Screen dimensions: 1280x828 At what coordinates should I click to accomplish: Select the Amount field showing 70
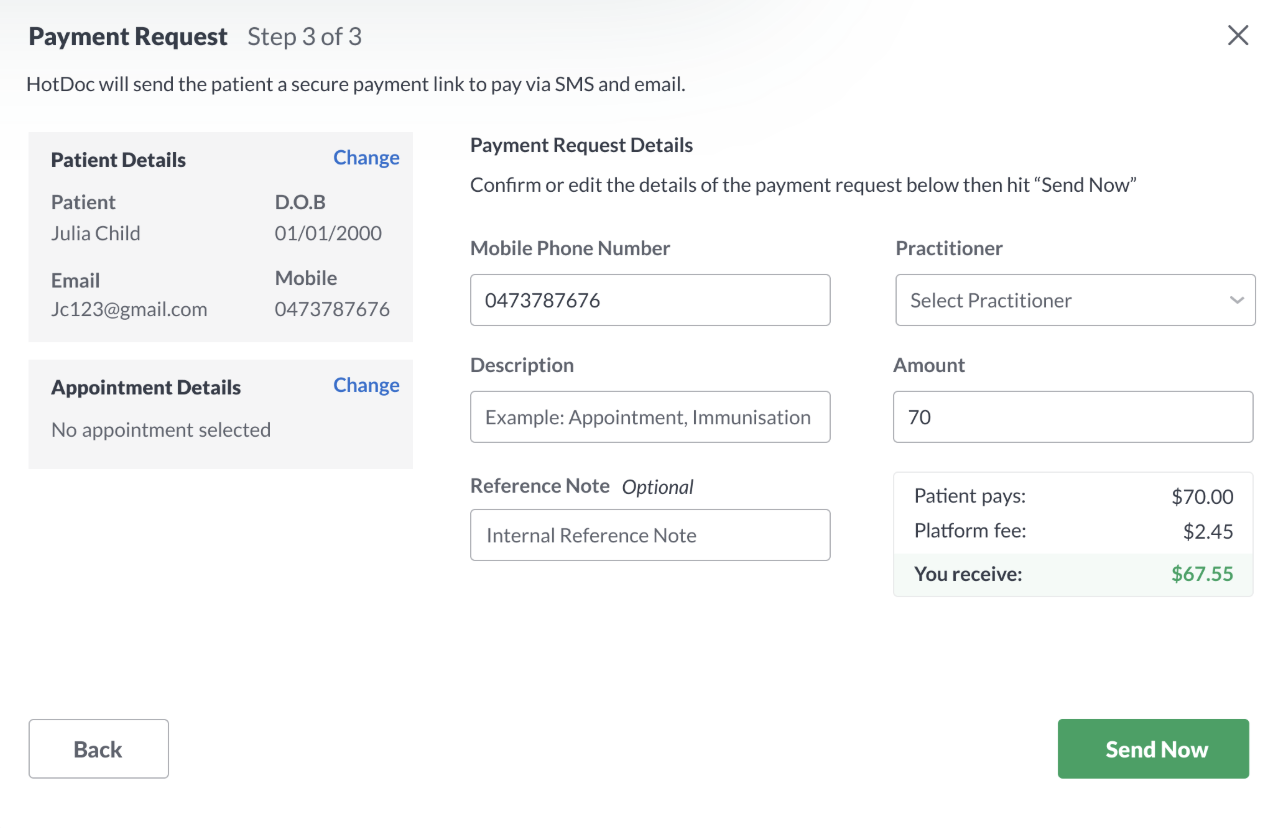click(1073, 417)
